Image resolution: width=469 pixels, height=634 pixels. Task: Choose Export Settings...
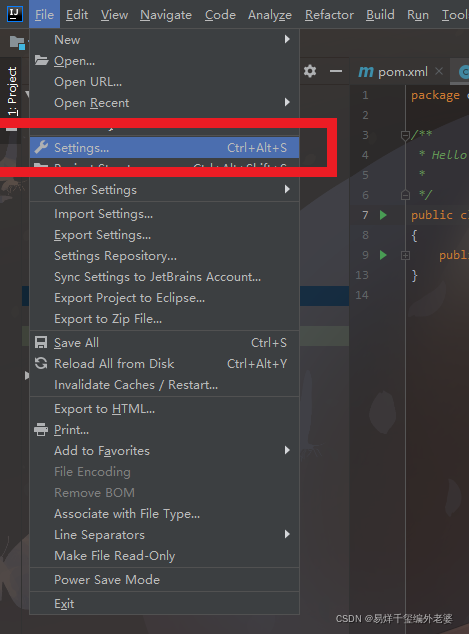(165, 235)
